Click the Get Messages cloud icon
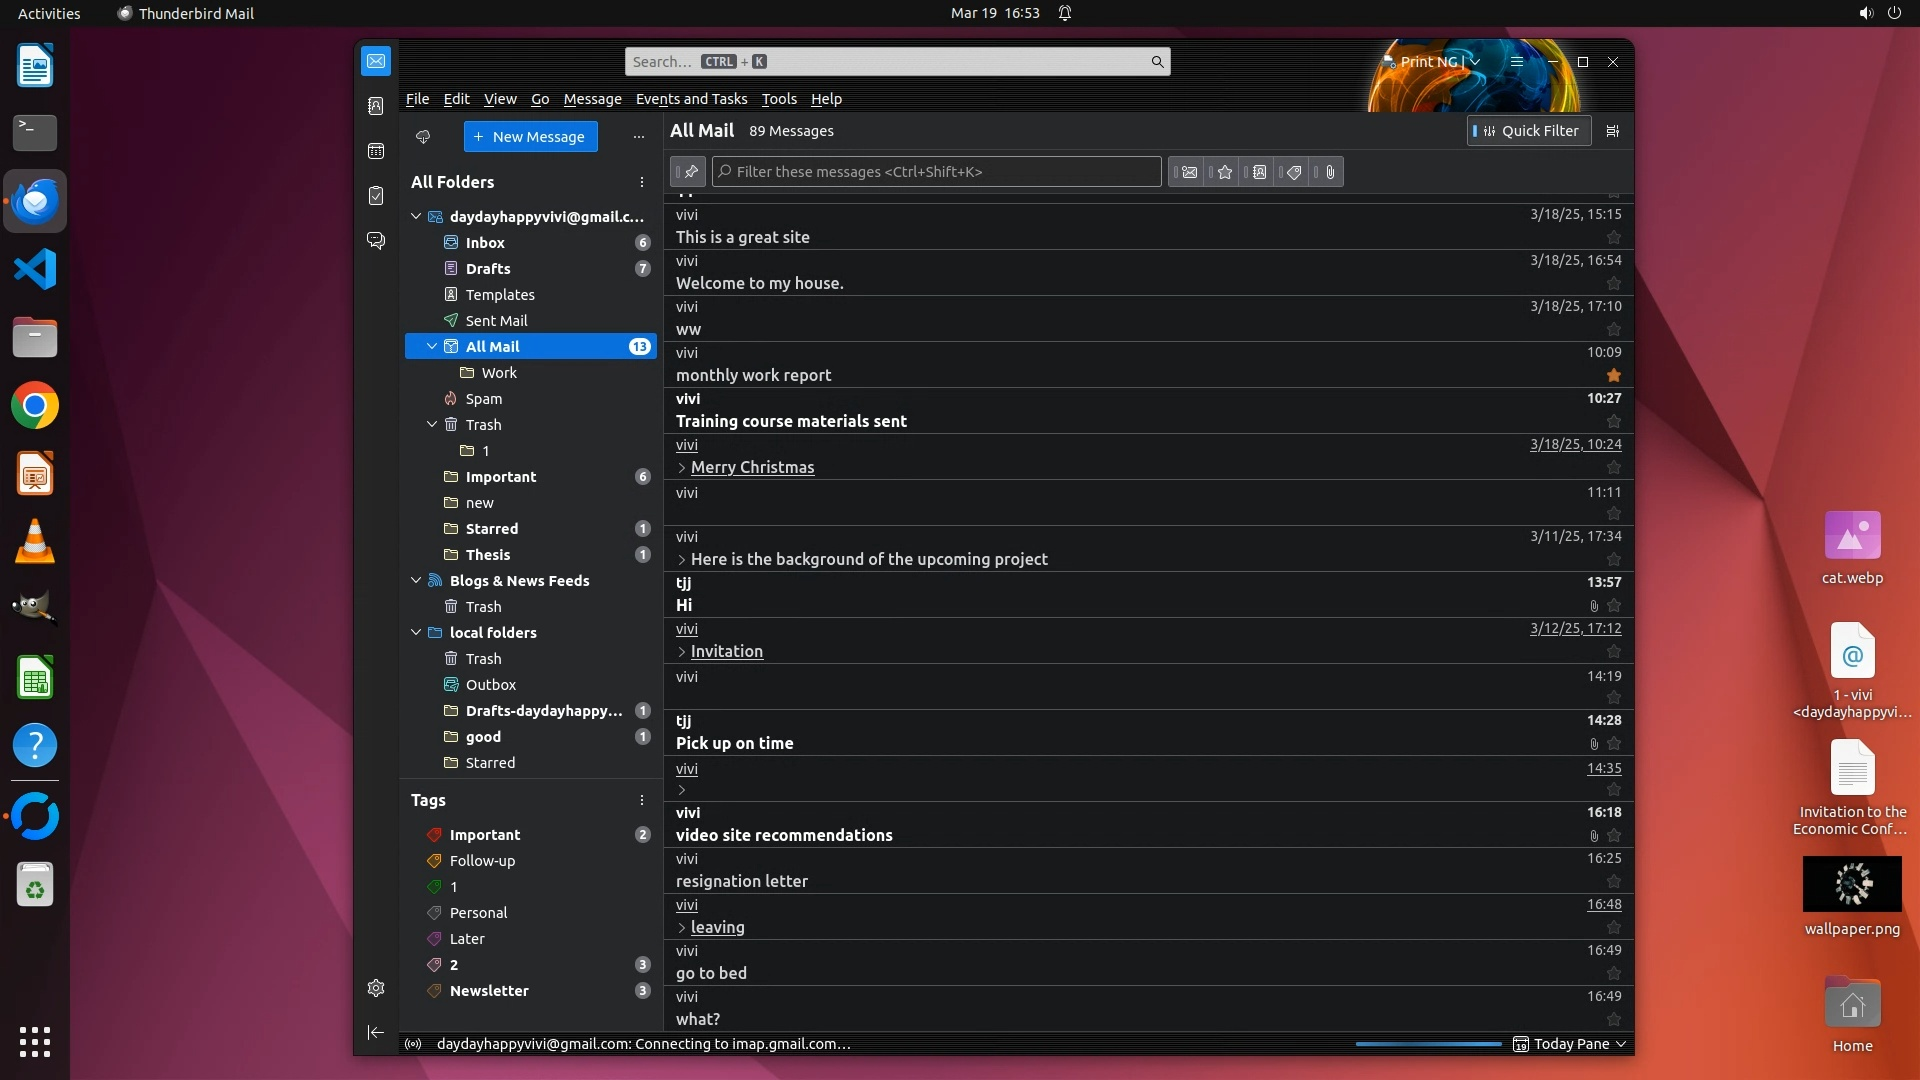 click(x=423, y=137)
